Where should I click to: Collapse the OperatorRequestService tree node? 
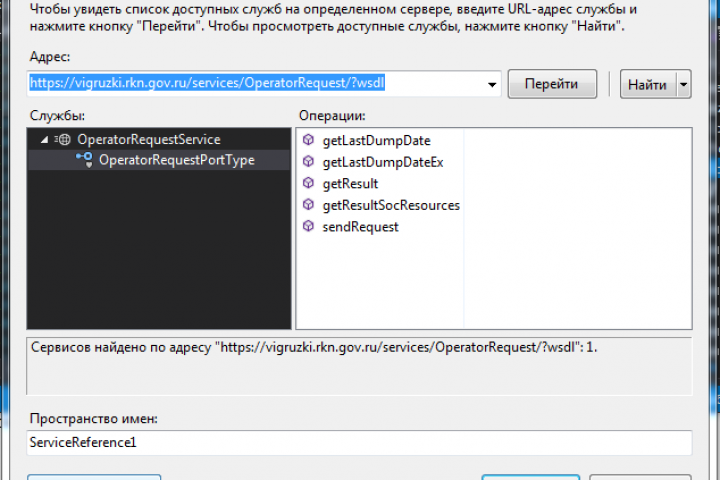click(x=45, y=140)
